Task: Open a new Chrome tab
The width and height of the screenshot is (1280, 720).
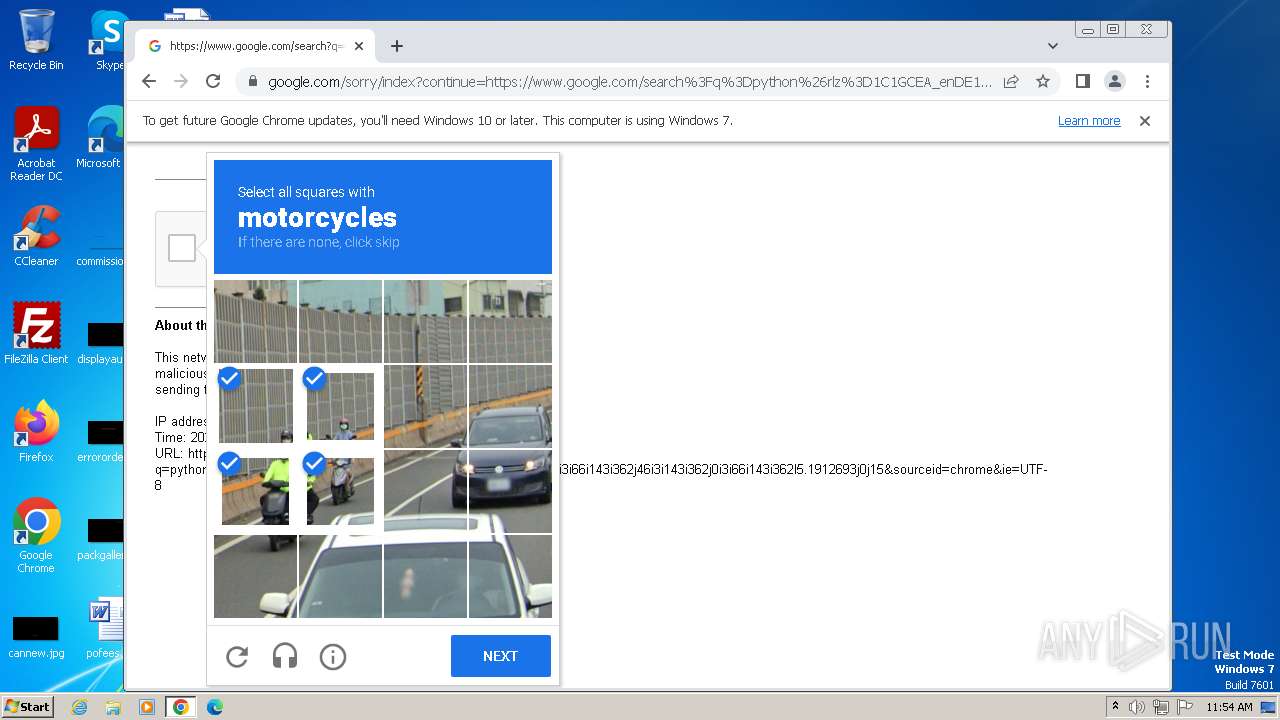Action: [397, 46]
